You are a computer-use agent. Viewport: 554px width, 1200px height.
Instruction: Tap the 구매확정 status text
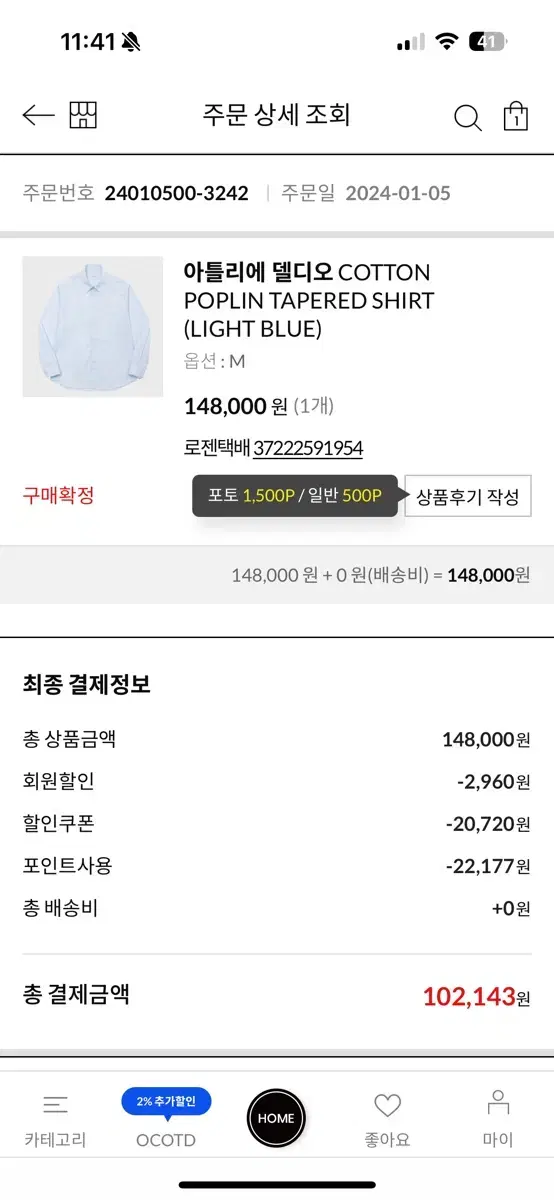[59, 495]
